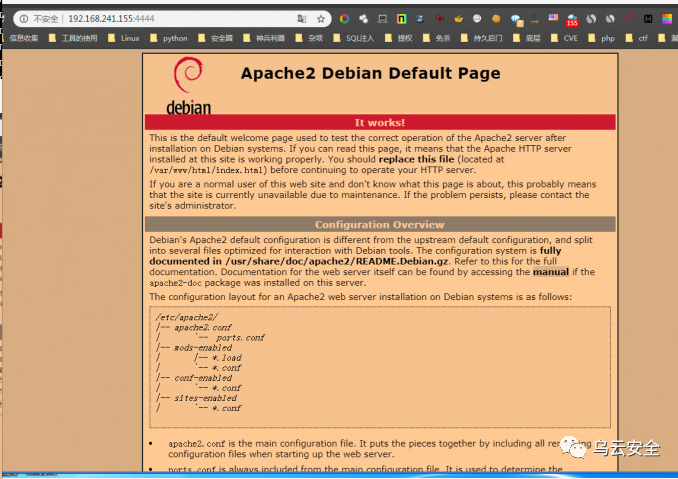Click the multicolor grid extension icon
This screenshot has width=678, height=479.
[667, 19]
